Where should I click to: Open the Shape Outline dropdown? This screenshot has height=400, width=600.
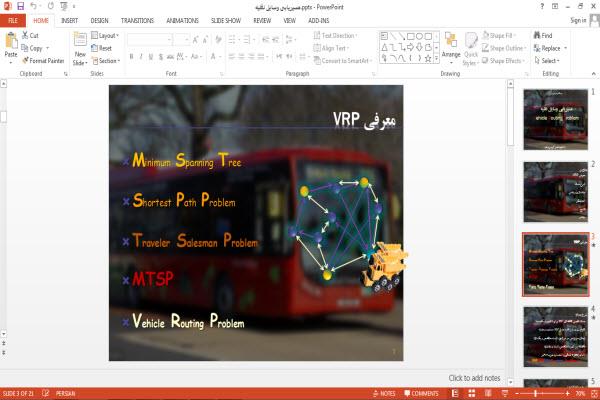[x=504, y=48]
